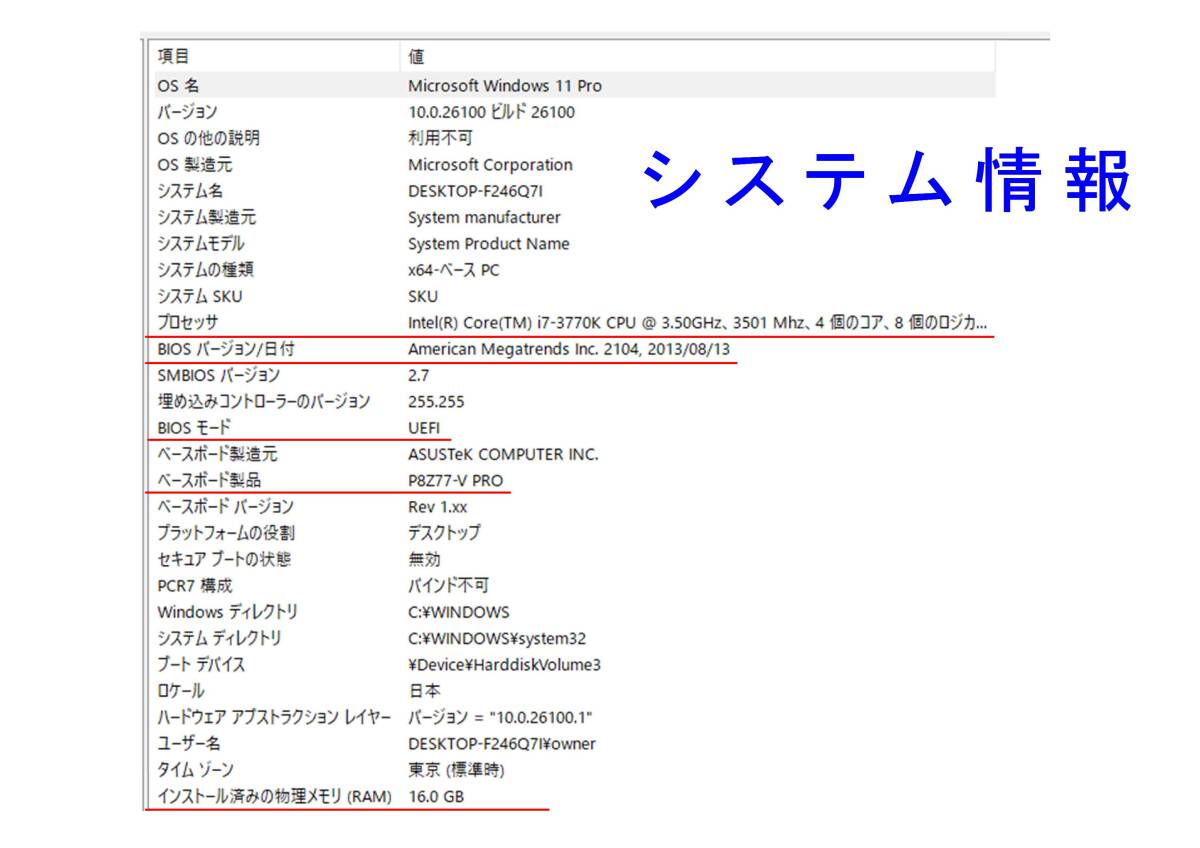
Task: Select the UEFI value
Action: [424, 428]
